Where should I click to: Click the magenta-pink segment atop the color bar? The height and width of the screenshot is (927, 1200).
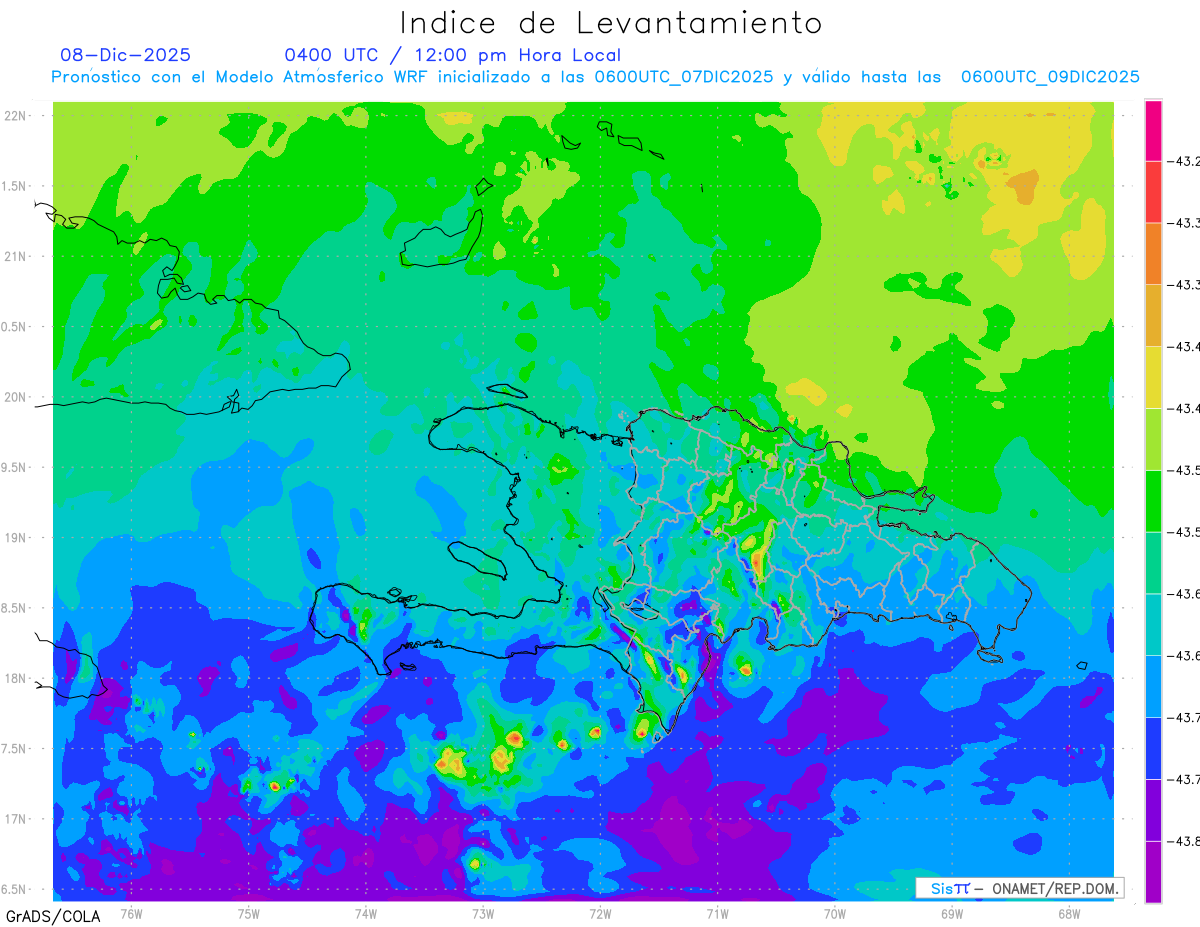pyautogui.click(x=1153, y=131)
